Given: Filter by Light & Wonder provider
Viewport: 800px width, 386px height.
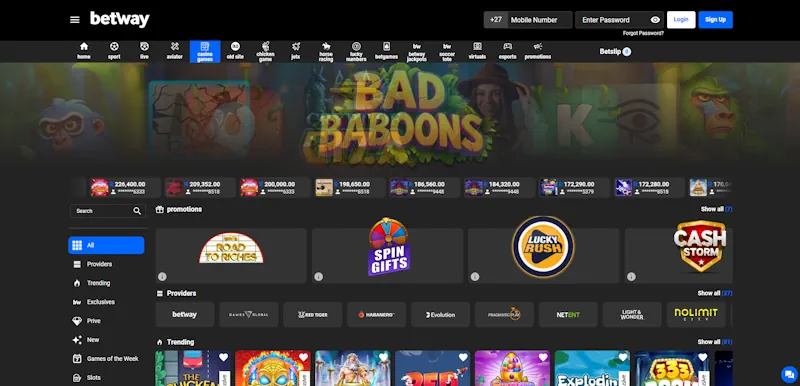Looking at the screenshot, I should pyautogui.click(x=632, y=315).
